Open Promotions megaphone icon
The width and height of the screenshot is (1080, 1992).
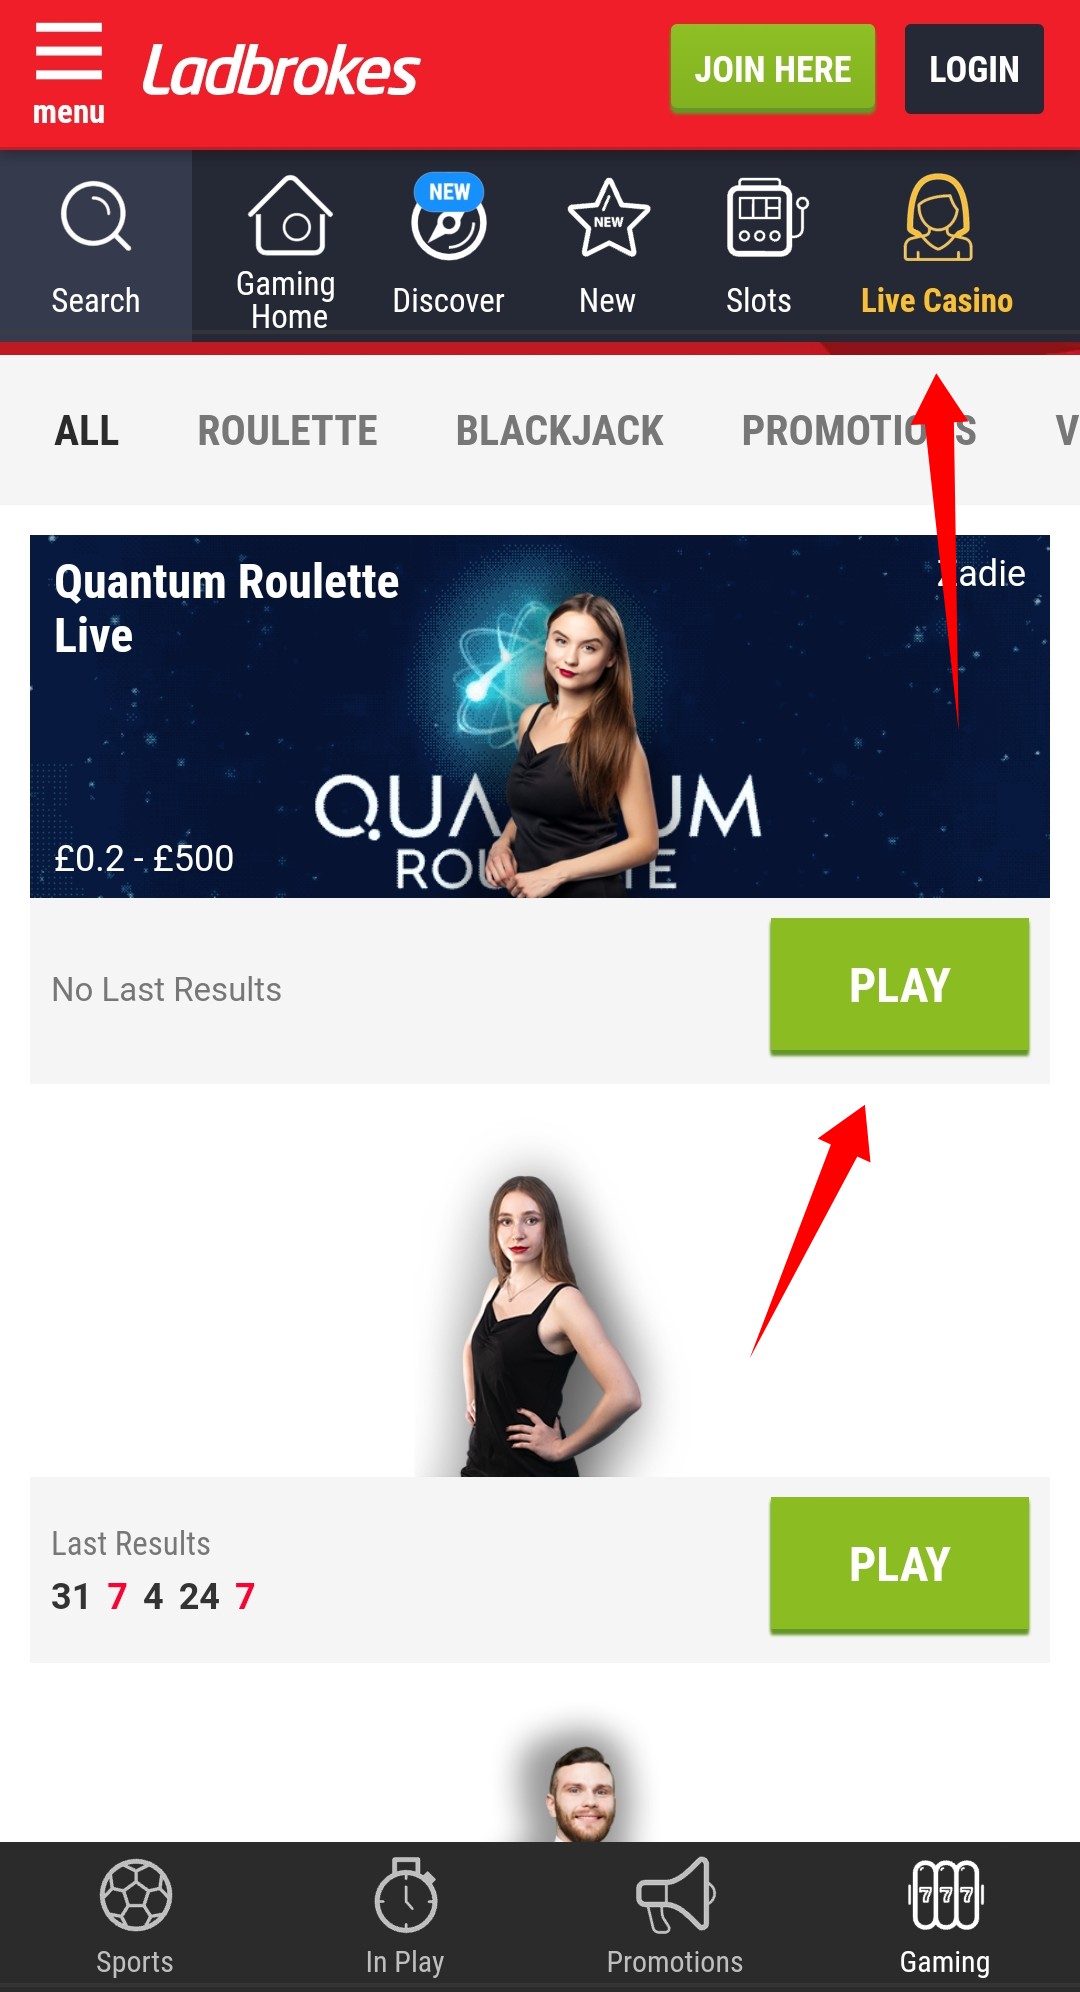coord(675,1894)
